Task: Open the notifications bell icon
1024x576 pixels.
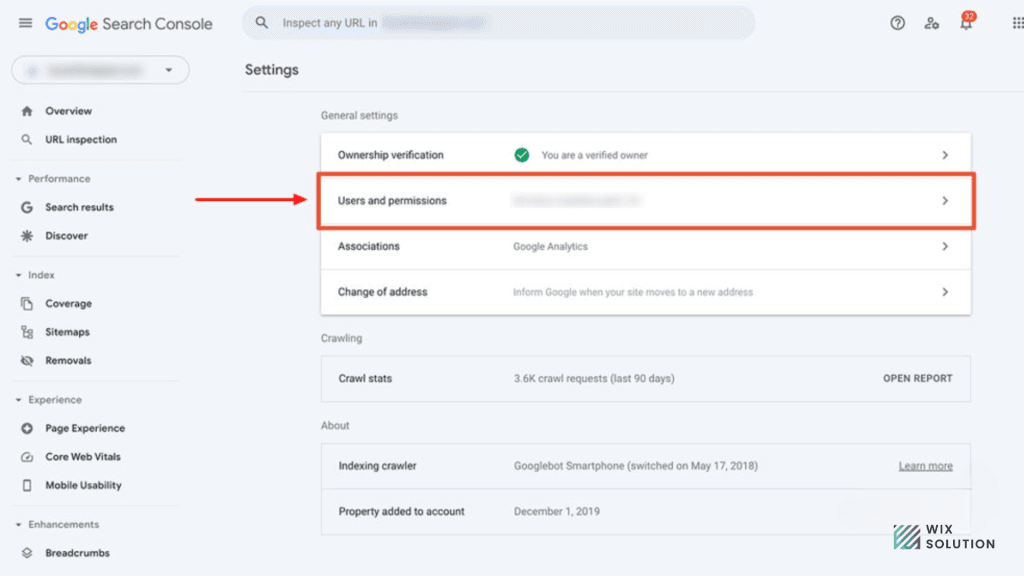Action: pyautogui.click(x=966, y=23)
